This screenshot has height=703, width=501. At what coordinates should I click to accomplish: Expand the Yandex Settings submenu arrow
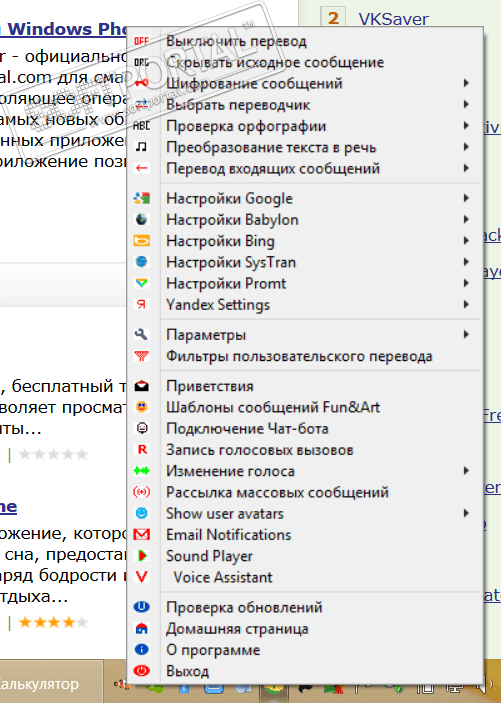tap(466, 304)
